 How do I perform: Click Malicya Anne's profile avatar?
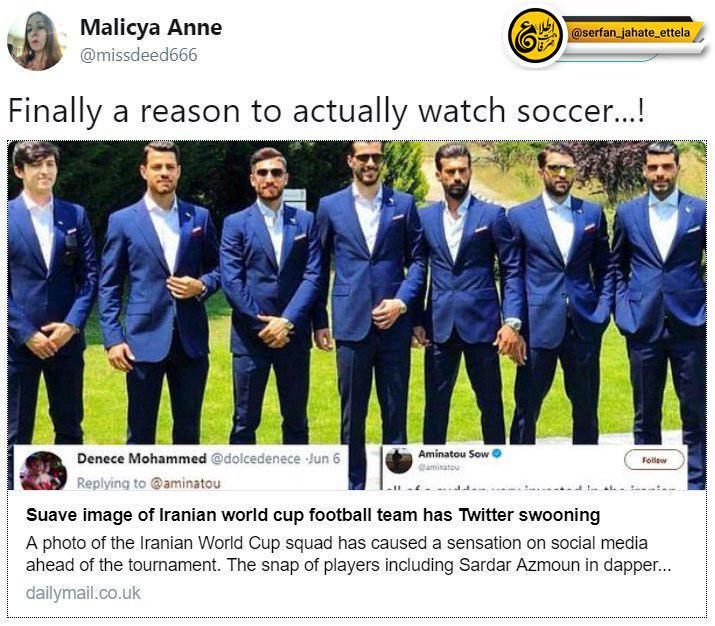[36, 41]
